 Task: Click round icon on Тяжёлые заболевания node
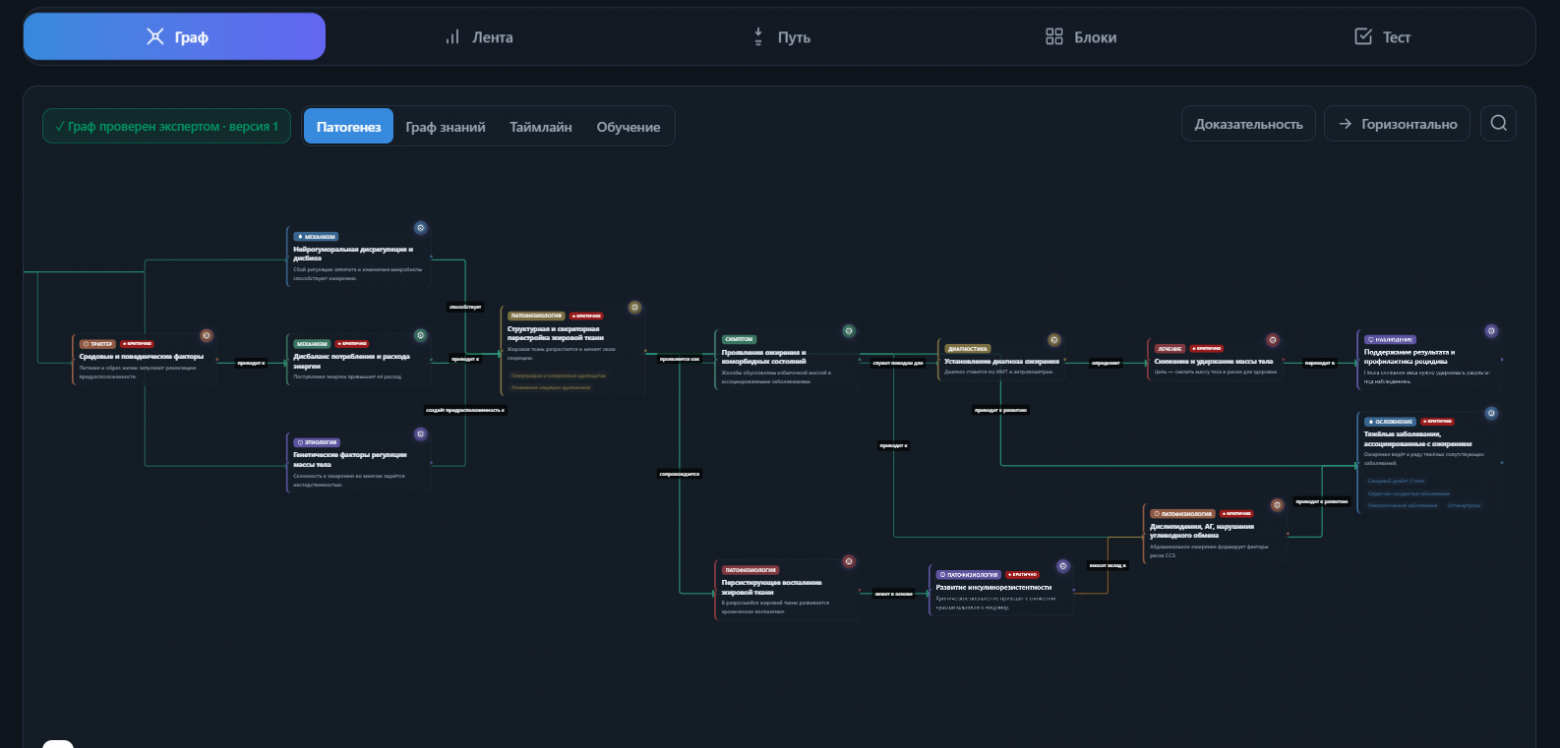(1491, 413)
